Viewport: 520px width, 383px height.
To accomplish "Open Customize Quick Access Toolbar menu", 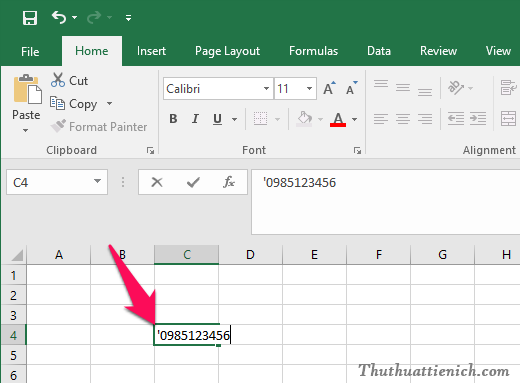I will [128, 18].
